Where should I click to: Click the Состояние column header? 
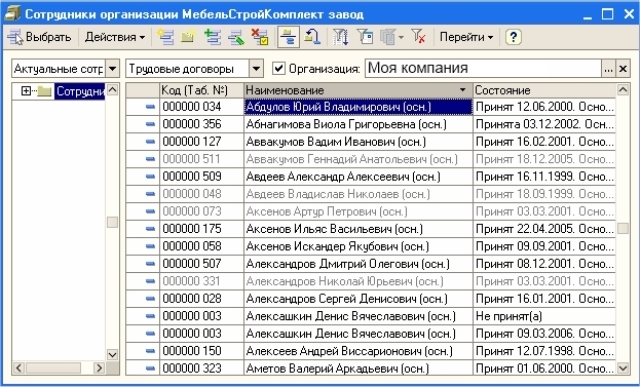(544, 90)
